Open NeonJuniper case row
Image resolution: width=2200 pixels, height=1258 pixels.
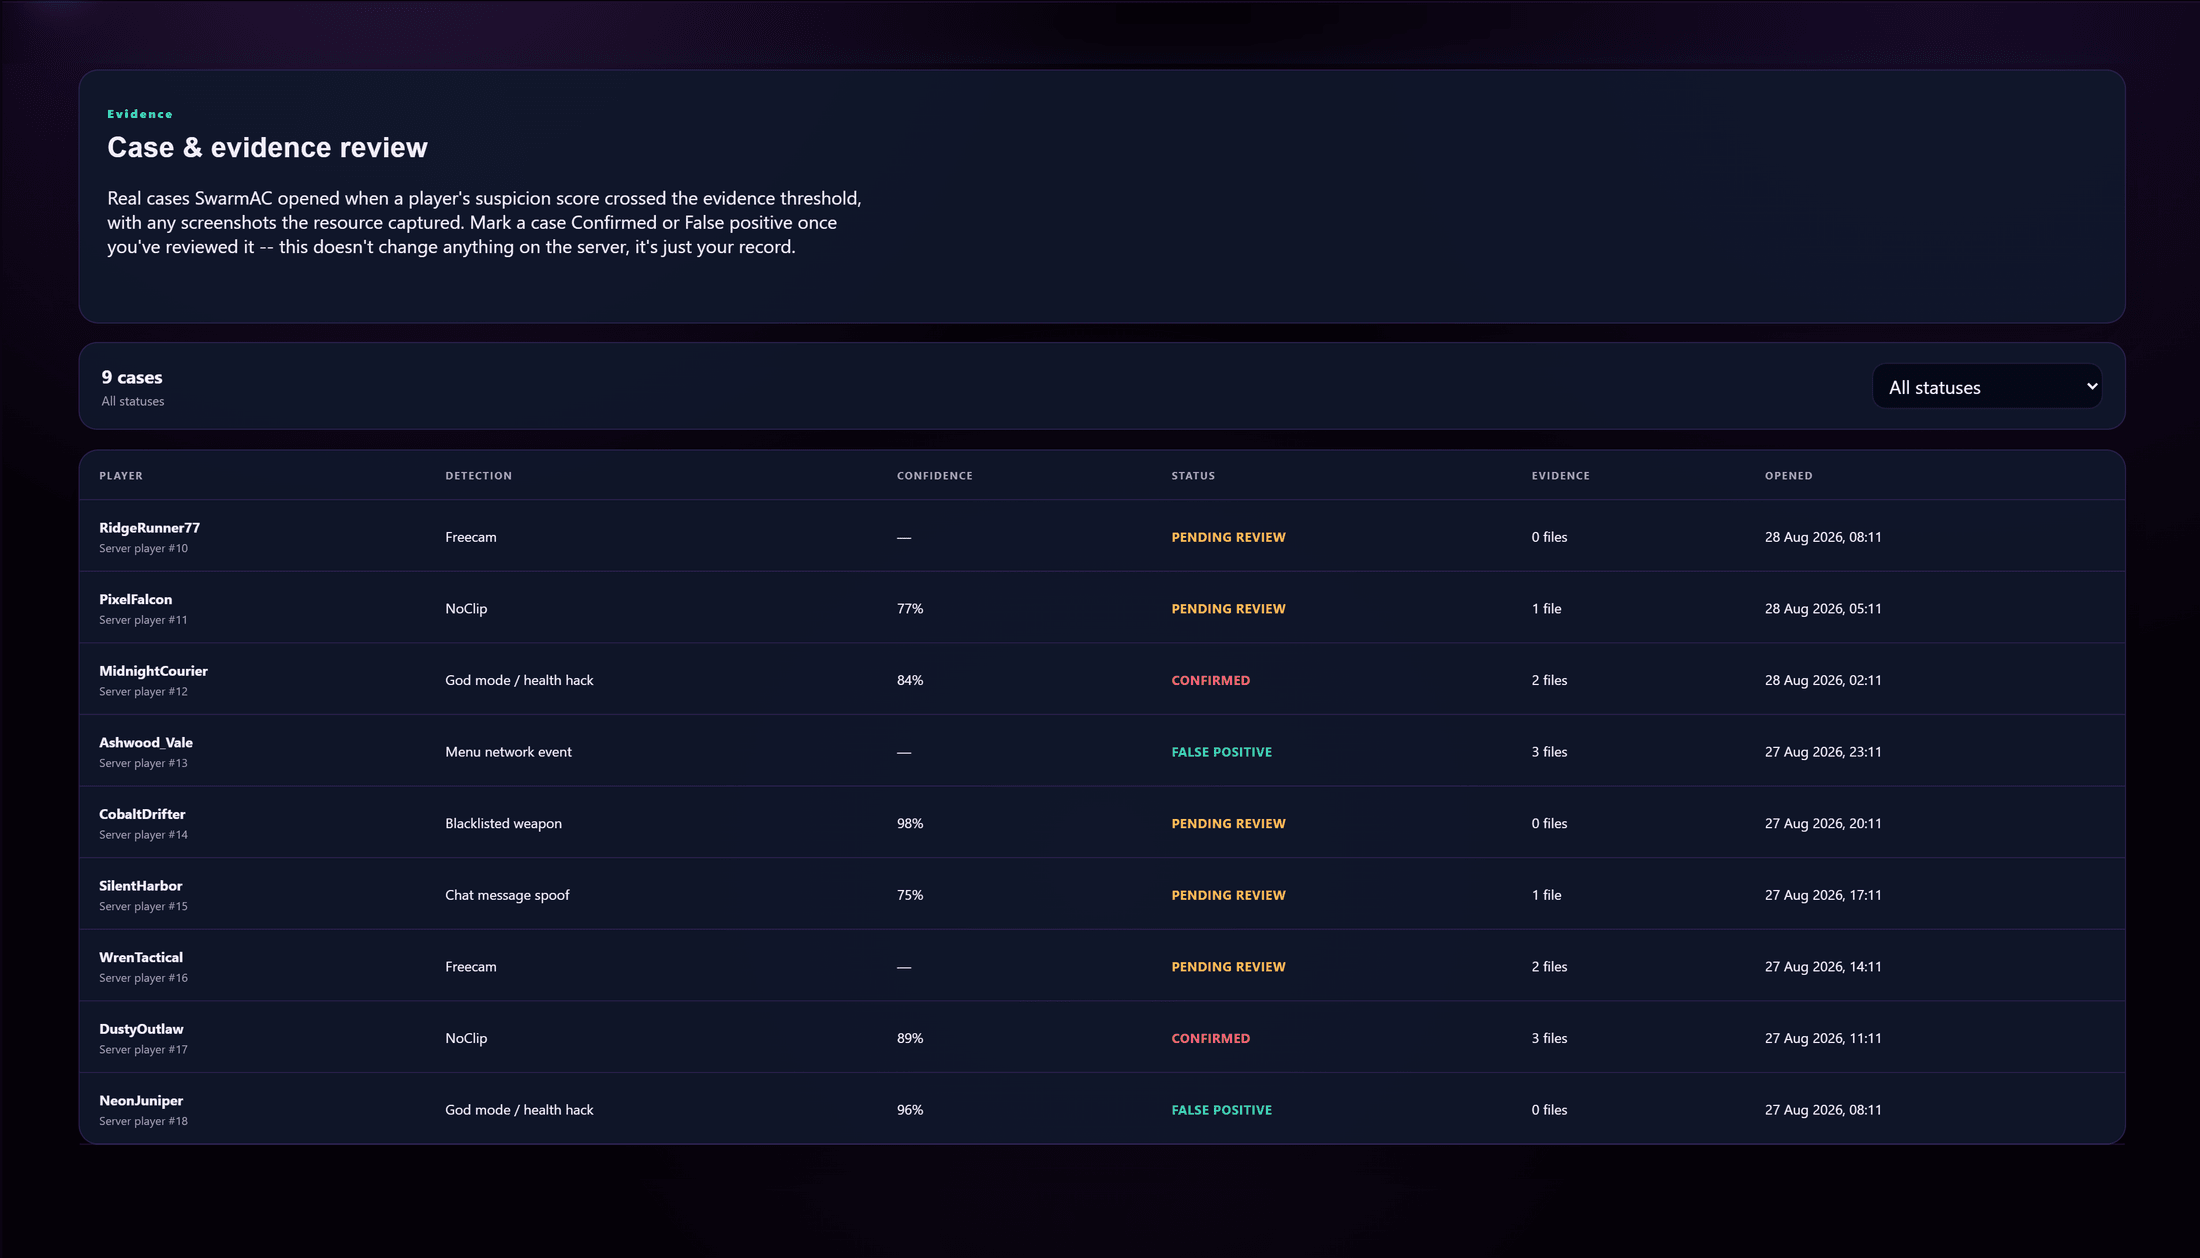pyautogui.click(x=1102, y=1109)
